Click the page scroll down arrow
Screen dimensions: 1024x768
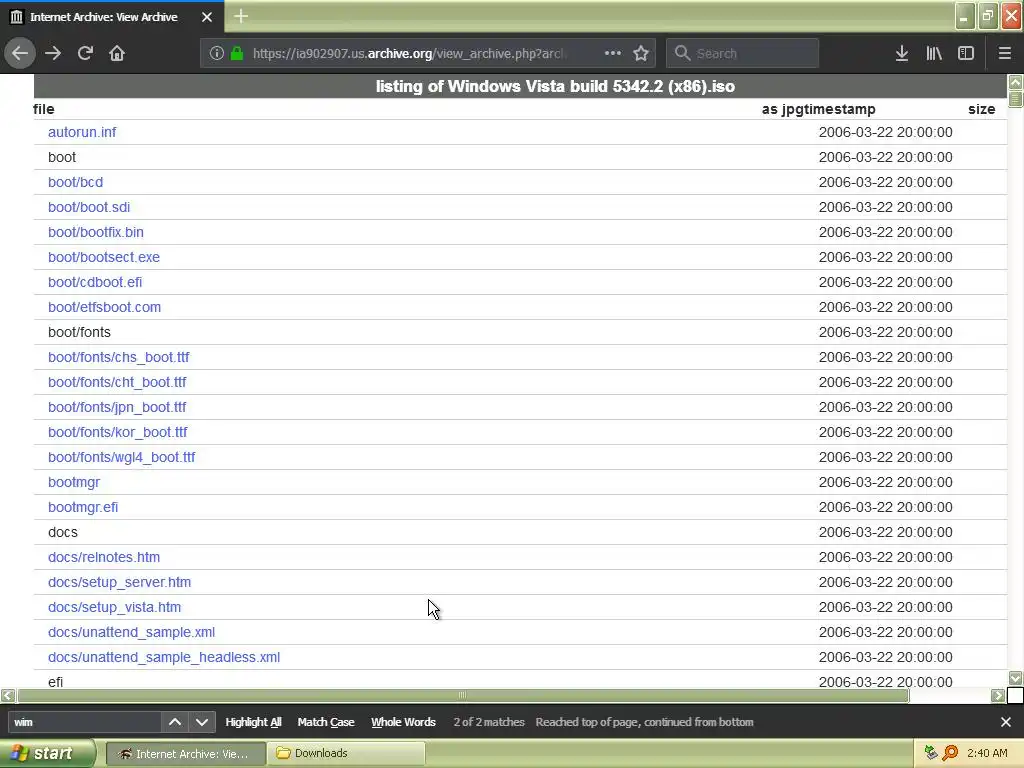pyautogui.click(x=1016, y=678)
